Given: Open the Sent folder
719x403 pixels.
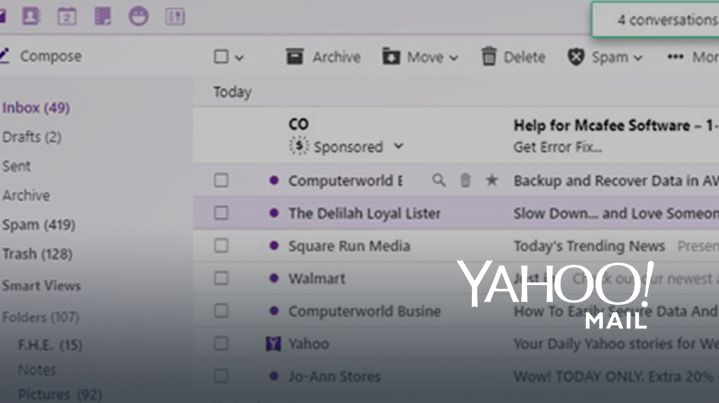Looking at the screenshot, I should pos(16,166).
